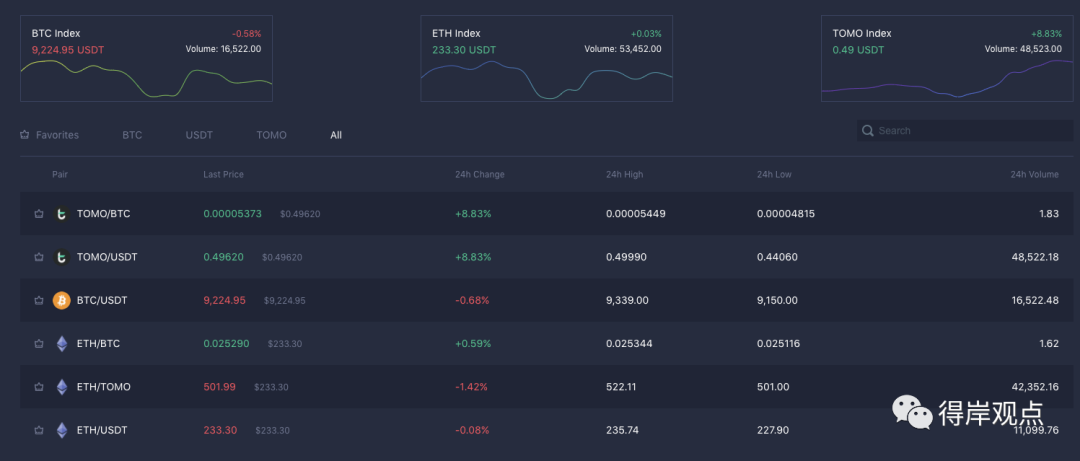1080x461 pixels.
Task: Click the last price 0.00005373
Action: coord(232,214)
